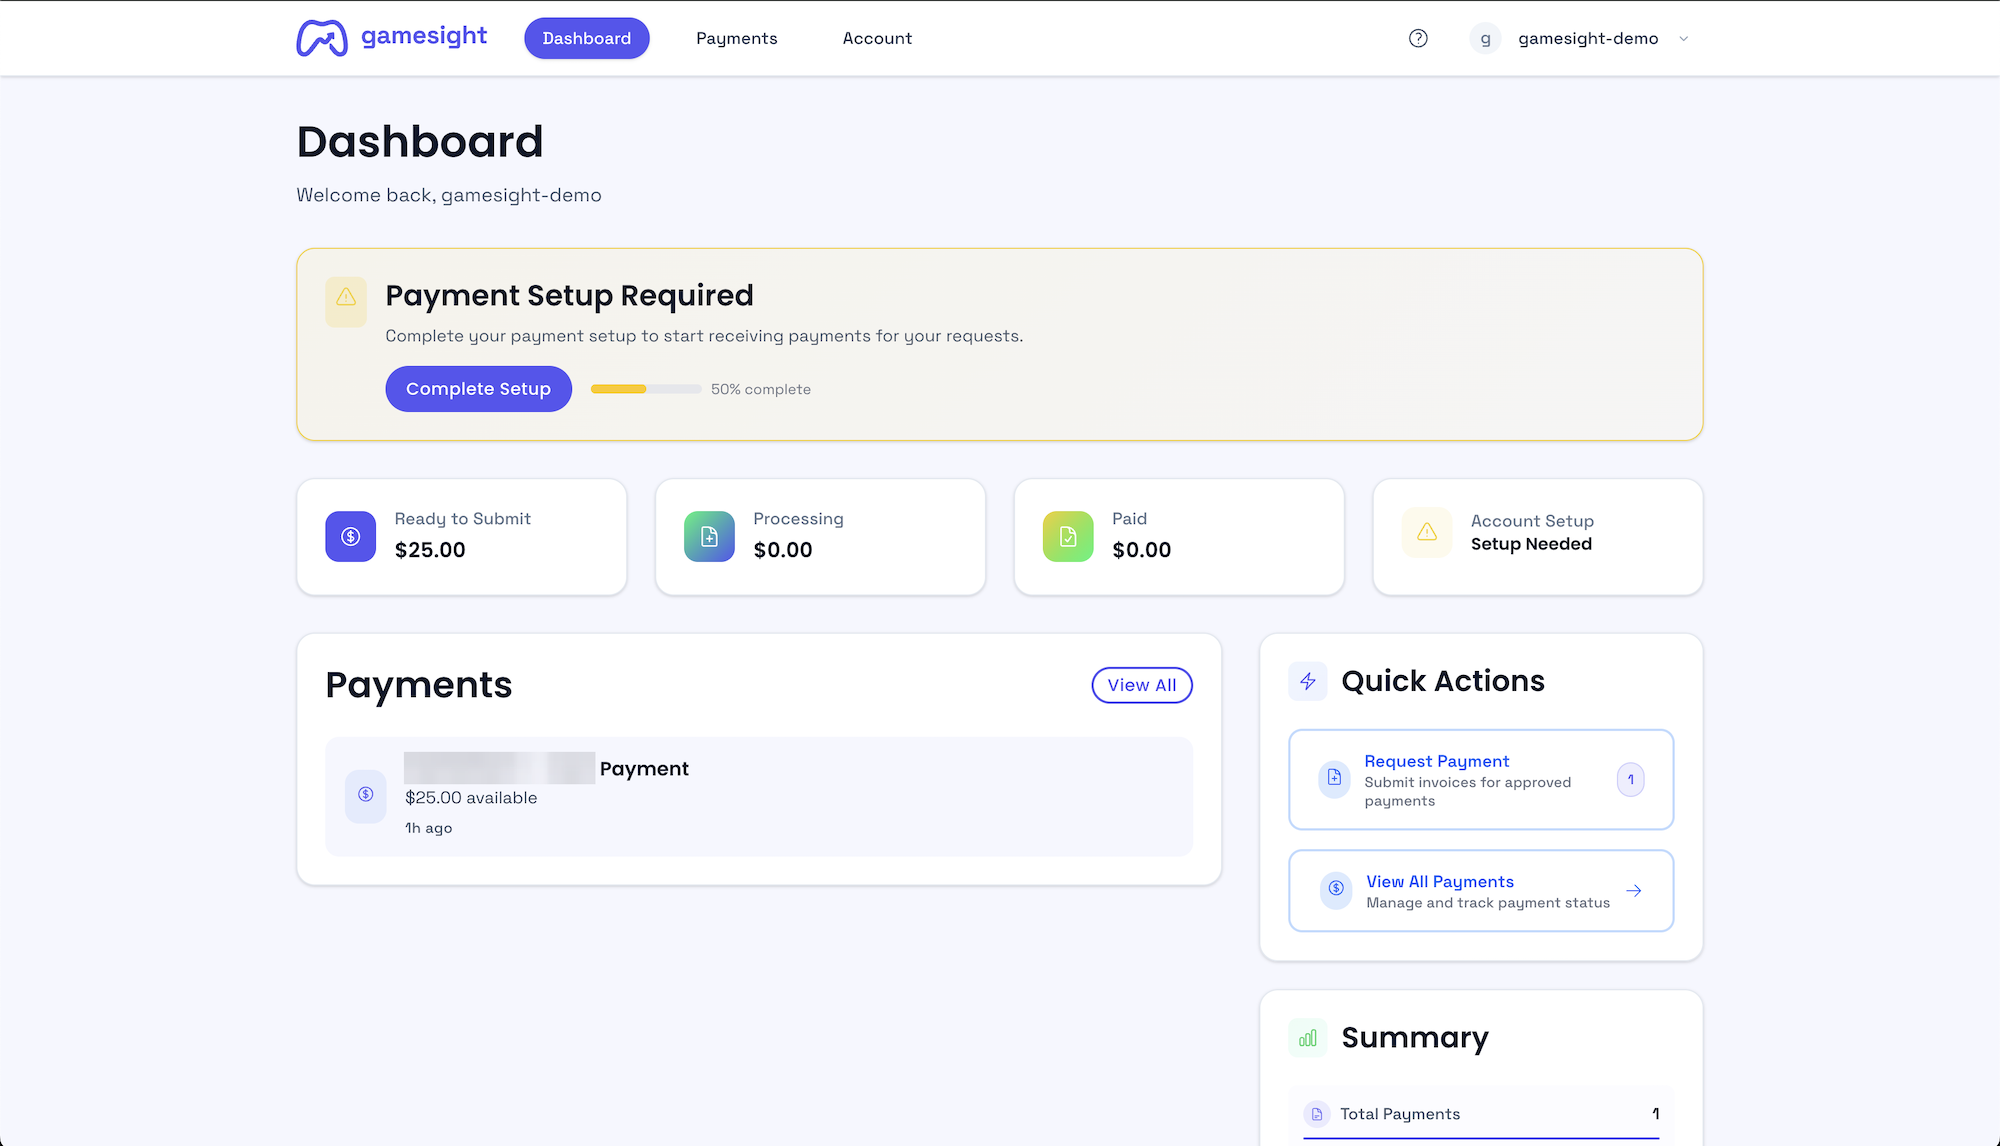Click the gamesight controller logo icon
Screen dimensions: 2000x1146
[x=322, y=38]
